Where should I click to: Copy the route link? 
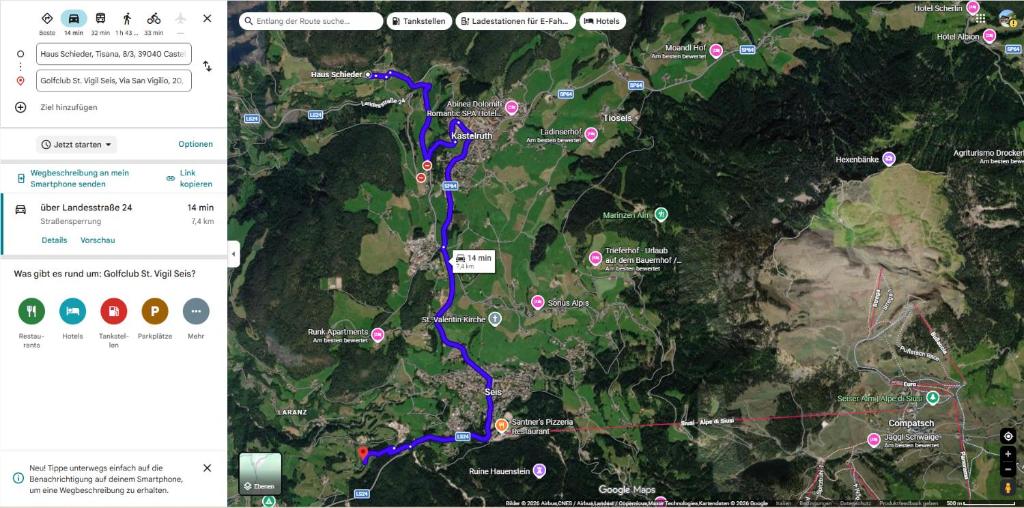pos(189,178)
